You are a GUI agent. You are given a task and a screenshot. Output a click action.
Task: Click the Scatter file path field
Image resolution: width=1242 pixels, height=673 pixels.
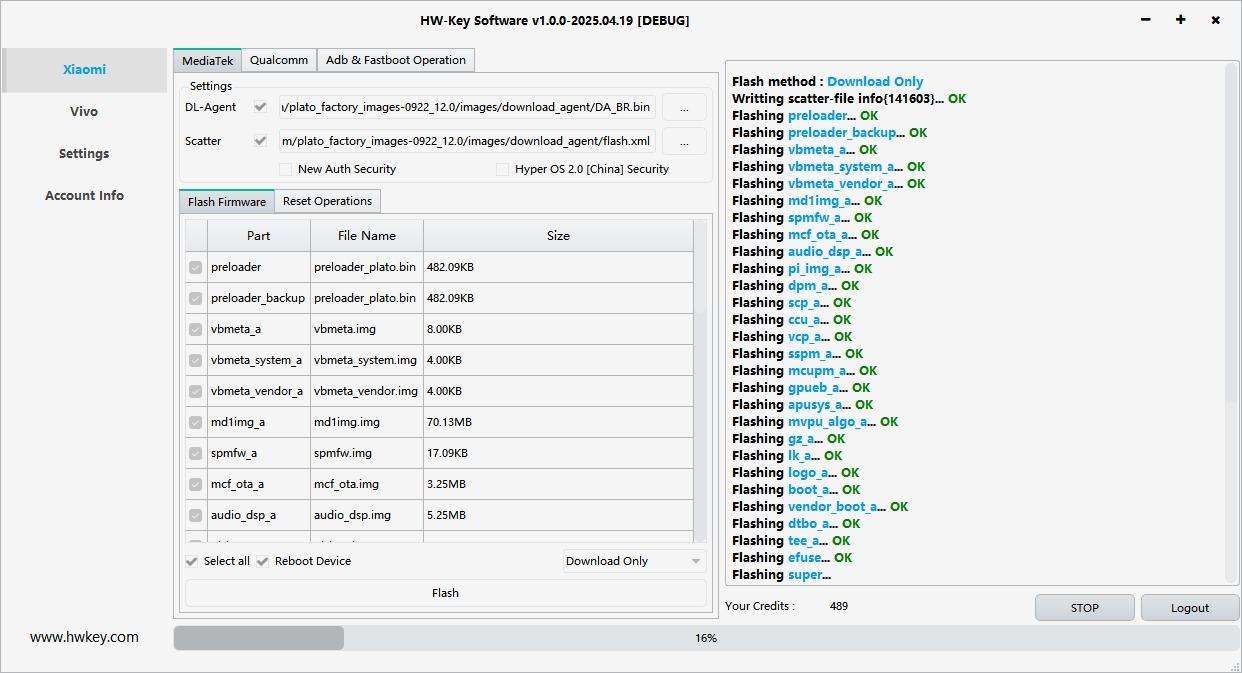point(467,141)
